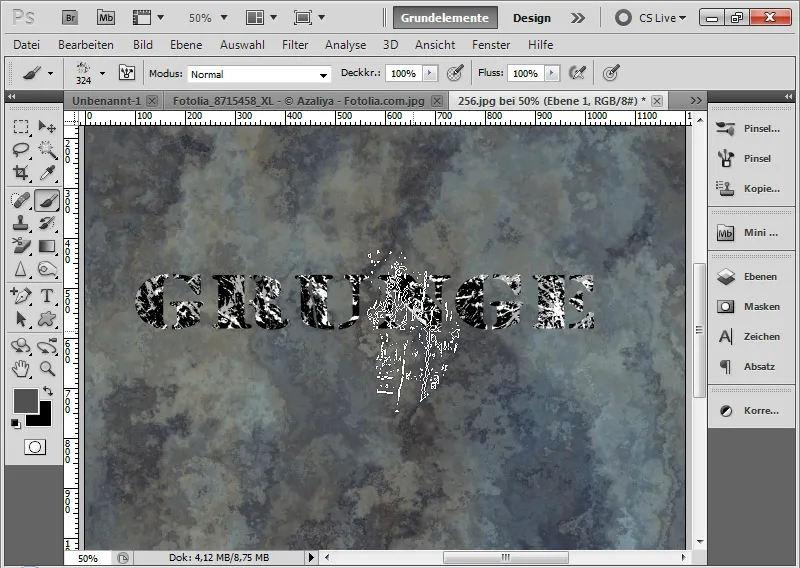Viewport: 800px width, 568px height.
Task: Switch to Fotolia_8715458_XL document tab
Action: pos(298,101)
